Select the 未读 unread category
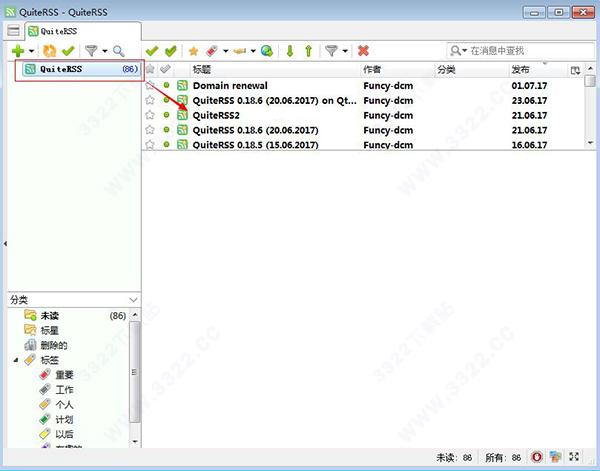The height and width of the screenshot is (471, 600). click(50, 316)
